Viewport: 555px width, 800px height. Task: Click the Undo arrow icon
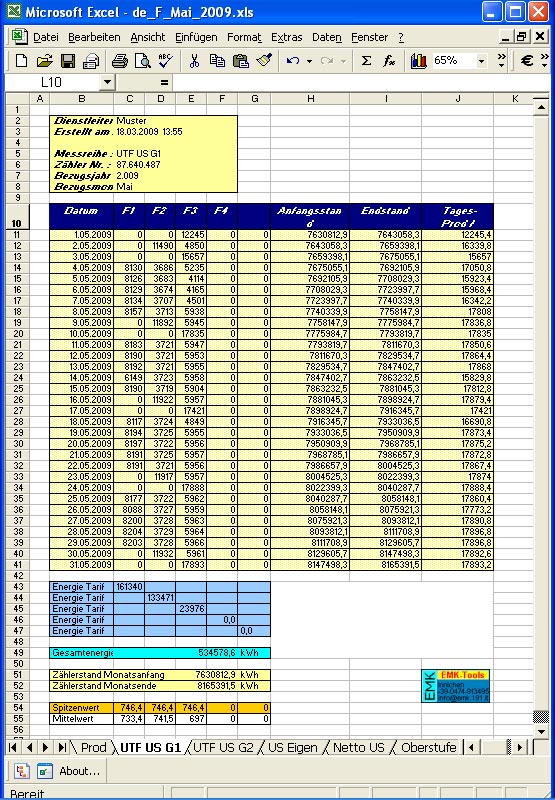(x=293, y=61)
